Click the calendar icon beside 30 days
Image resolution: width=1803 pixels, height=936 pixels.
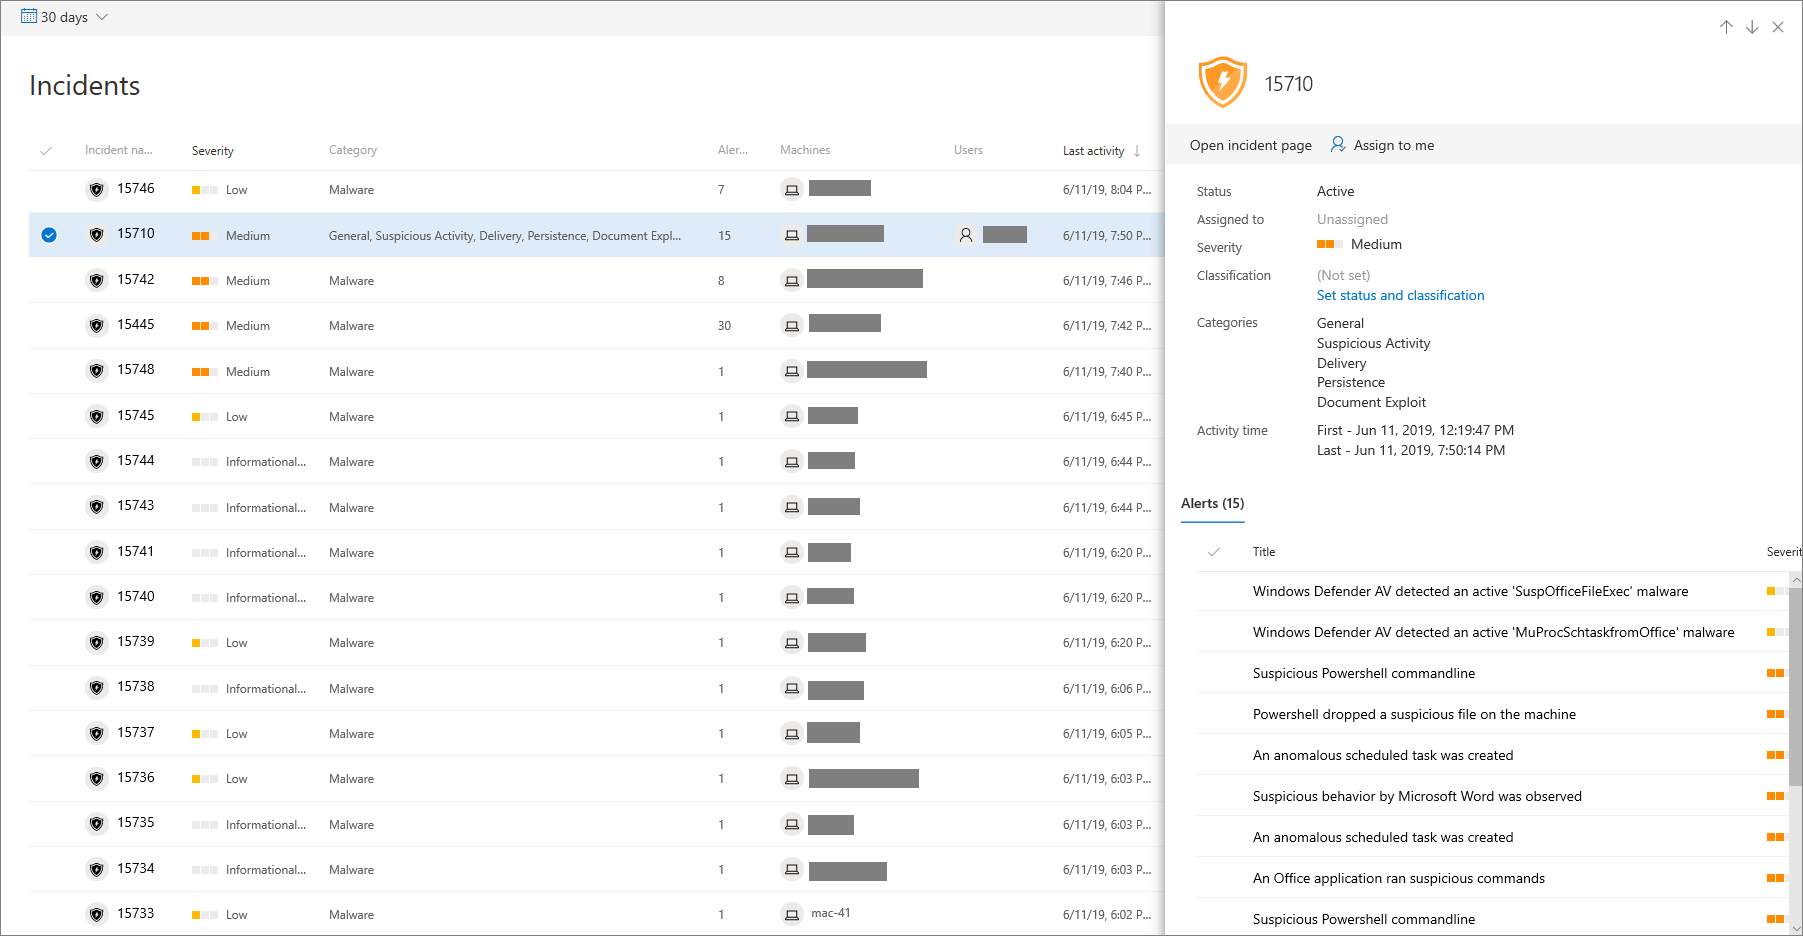tap(29, 17)
